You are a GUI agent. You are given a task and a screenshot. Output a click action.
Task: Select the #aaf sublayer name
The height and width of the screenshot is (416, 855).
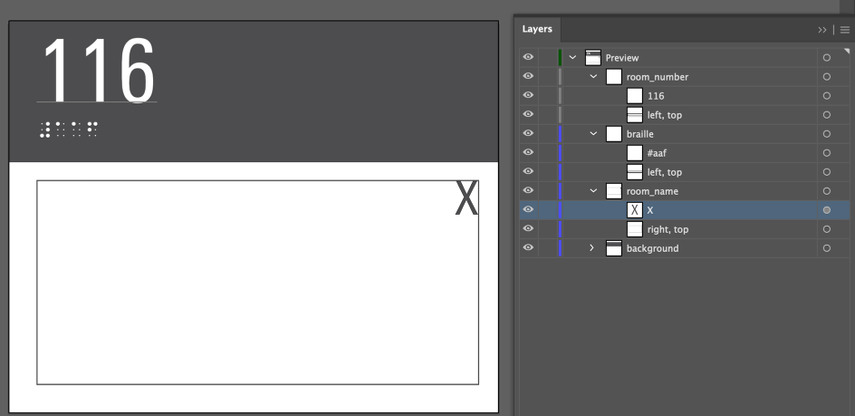click(657, 153)
